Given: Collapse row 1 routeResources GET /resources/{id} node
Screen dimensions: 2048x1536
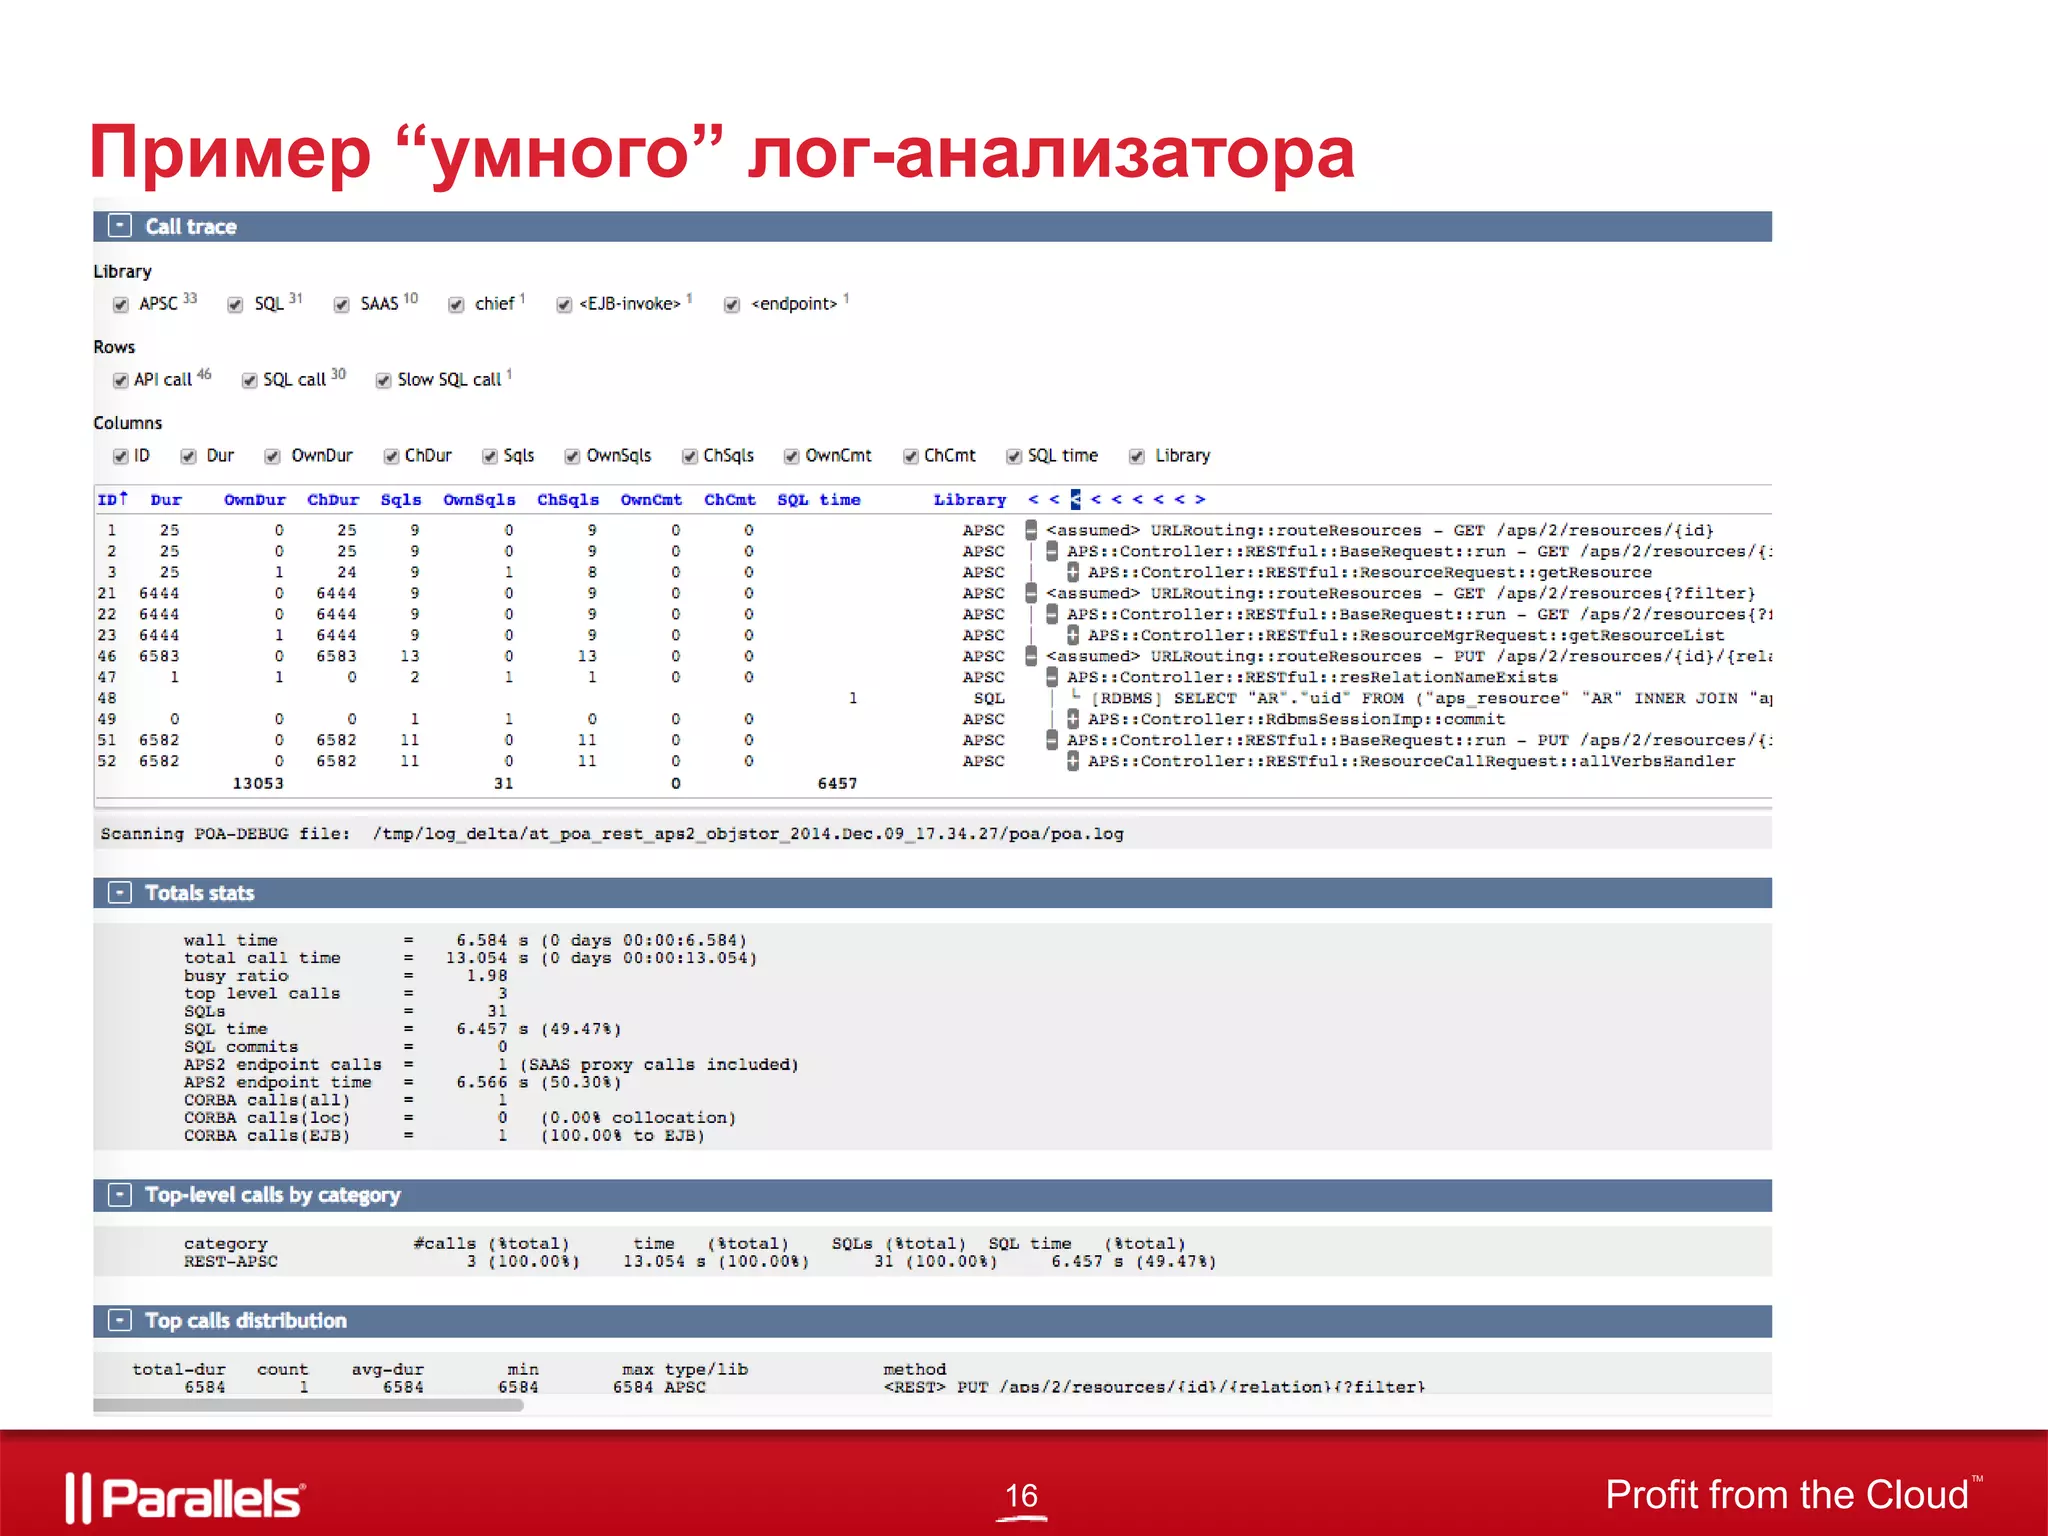Looking at the screenshot, I should (1031, 530).
